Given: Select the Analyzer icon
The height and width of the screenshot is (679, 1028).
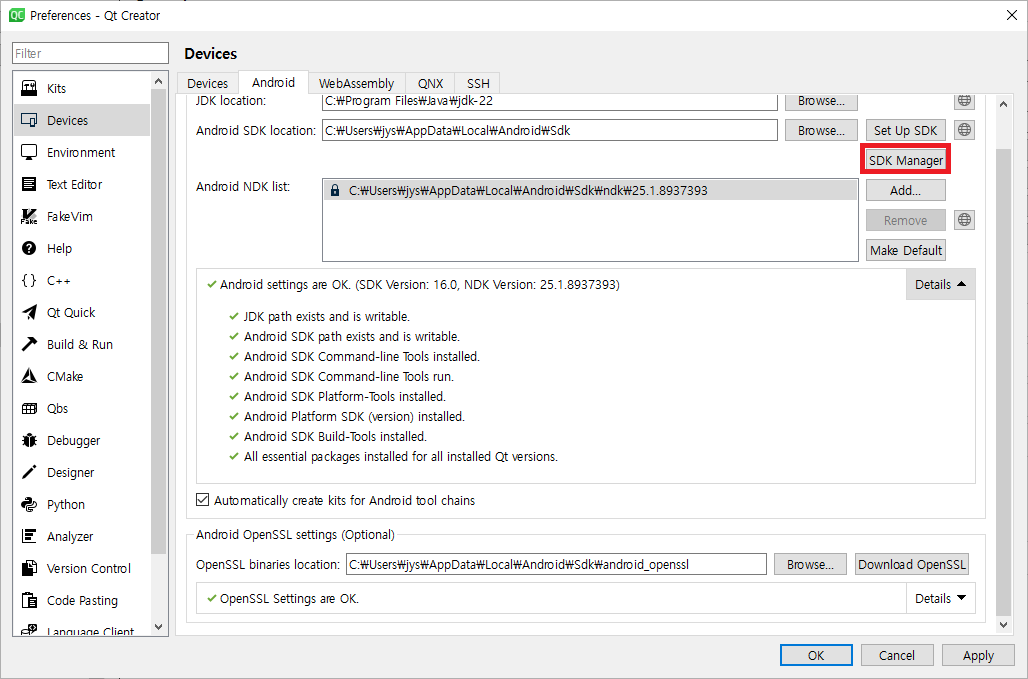Looking at the screenshot, I should 29,536.
